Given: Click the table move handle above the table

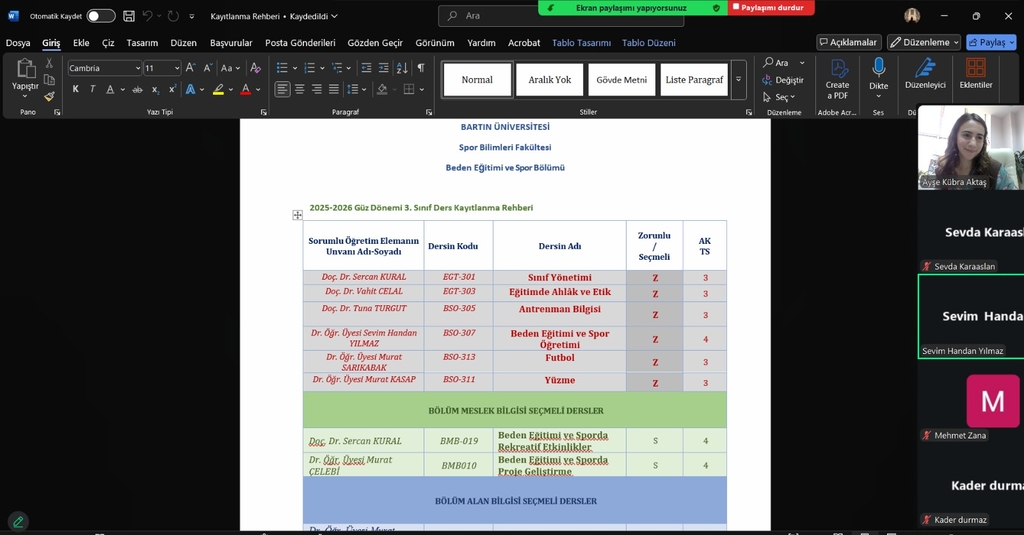Looking at the screenshot, I should (297, 215).
